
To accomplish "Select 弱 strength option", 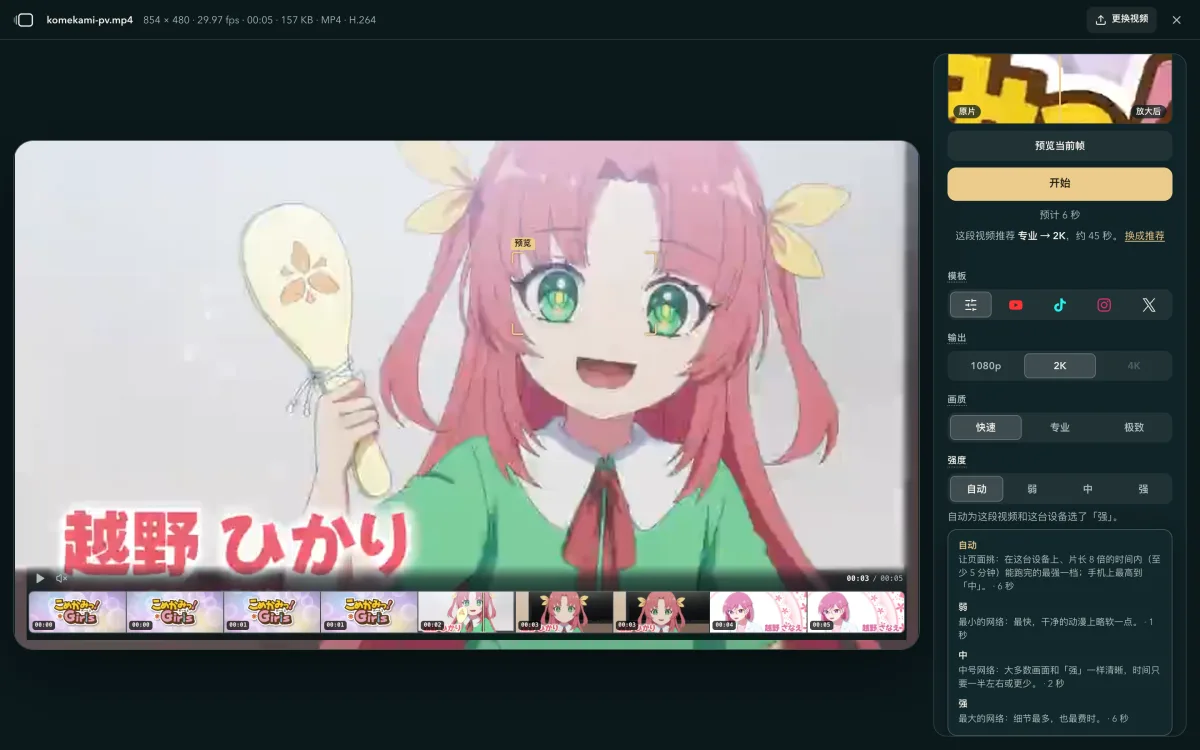I will [1032, 489].
